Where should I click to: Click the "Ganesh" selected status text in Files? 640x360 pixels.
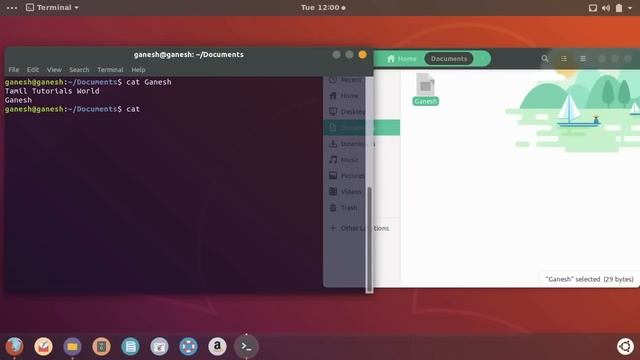(x=589, y=279)
